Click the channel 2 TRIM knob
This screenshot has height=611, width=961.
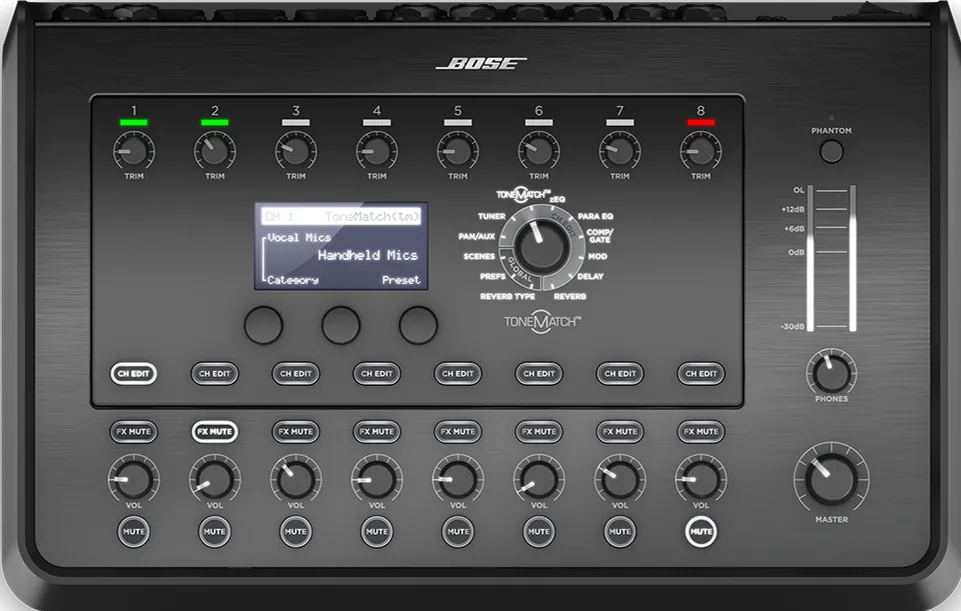tap(215, 151)
